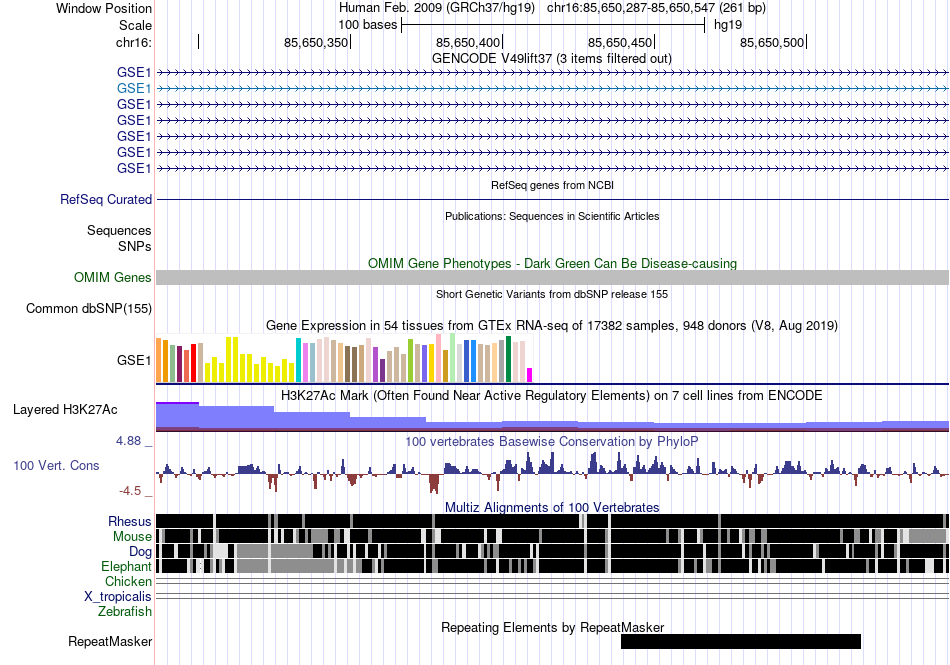Viewport: 950px width, 665px height.
Task: Open 'Short Genetic Variants from dbSNP release 155'
Action: tap(552, 294)
